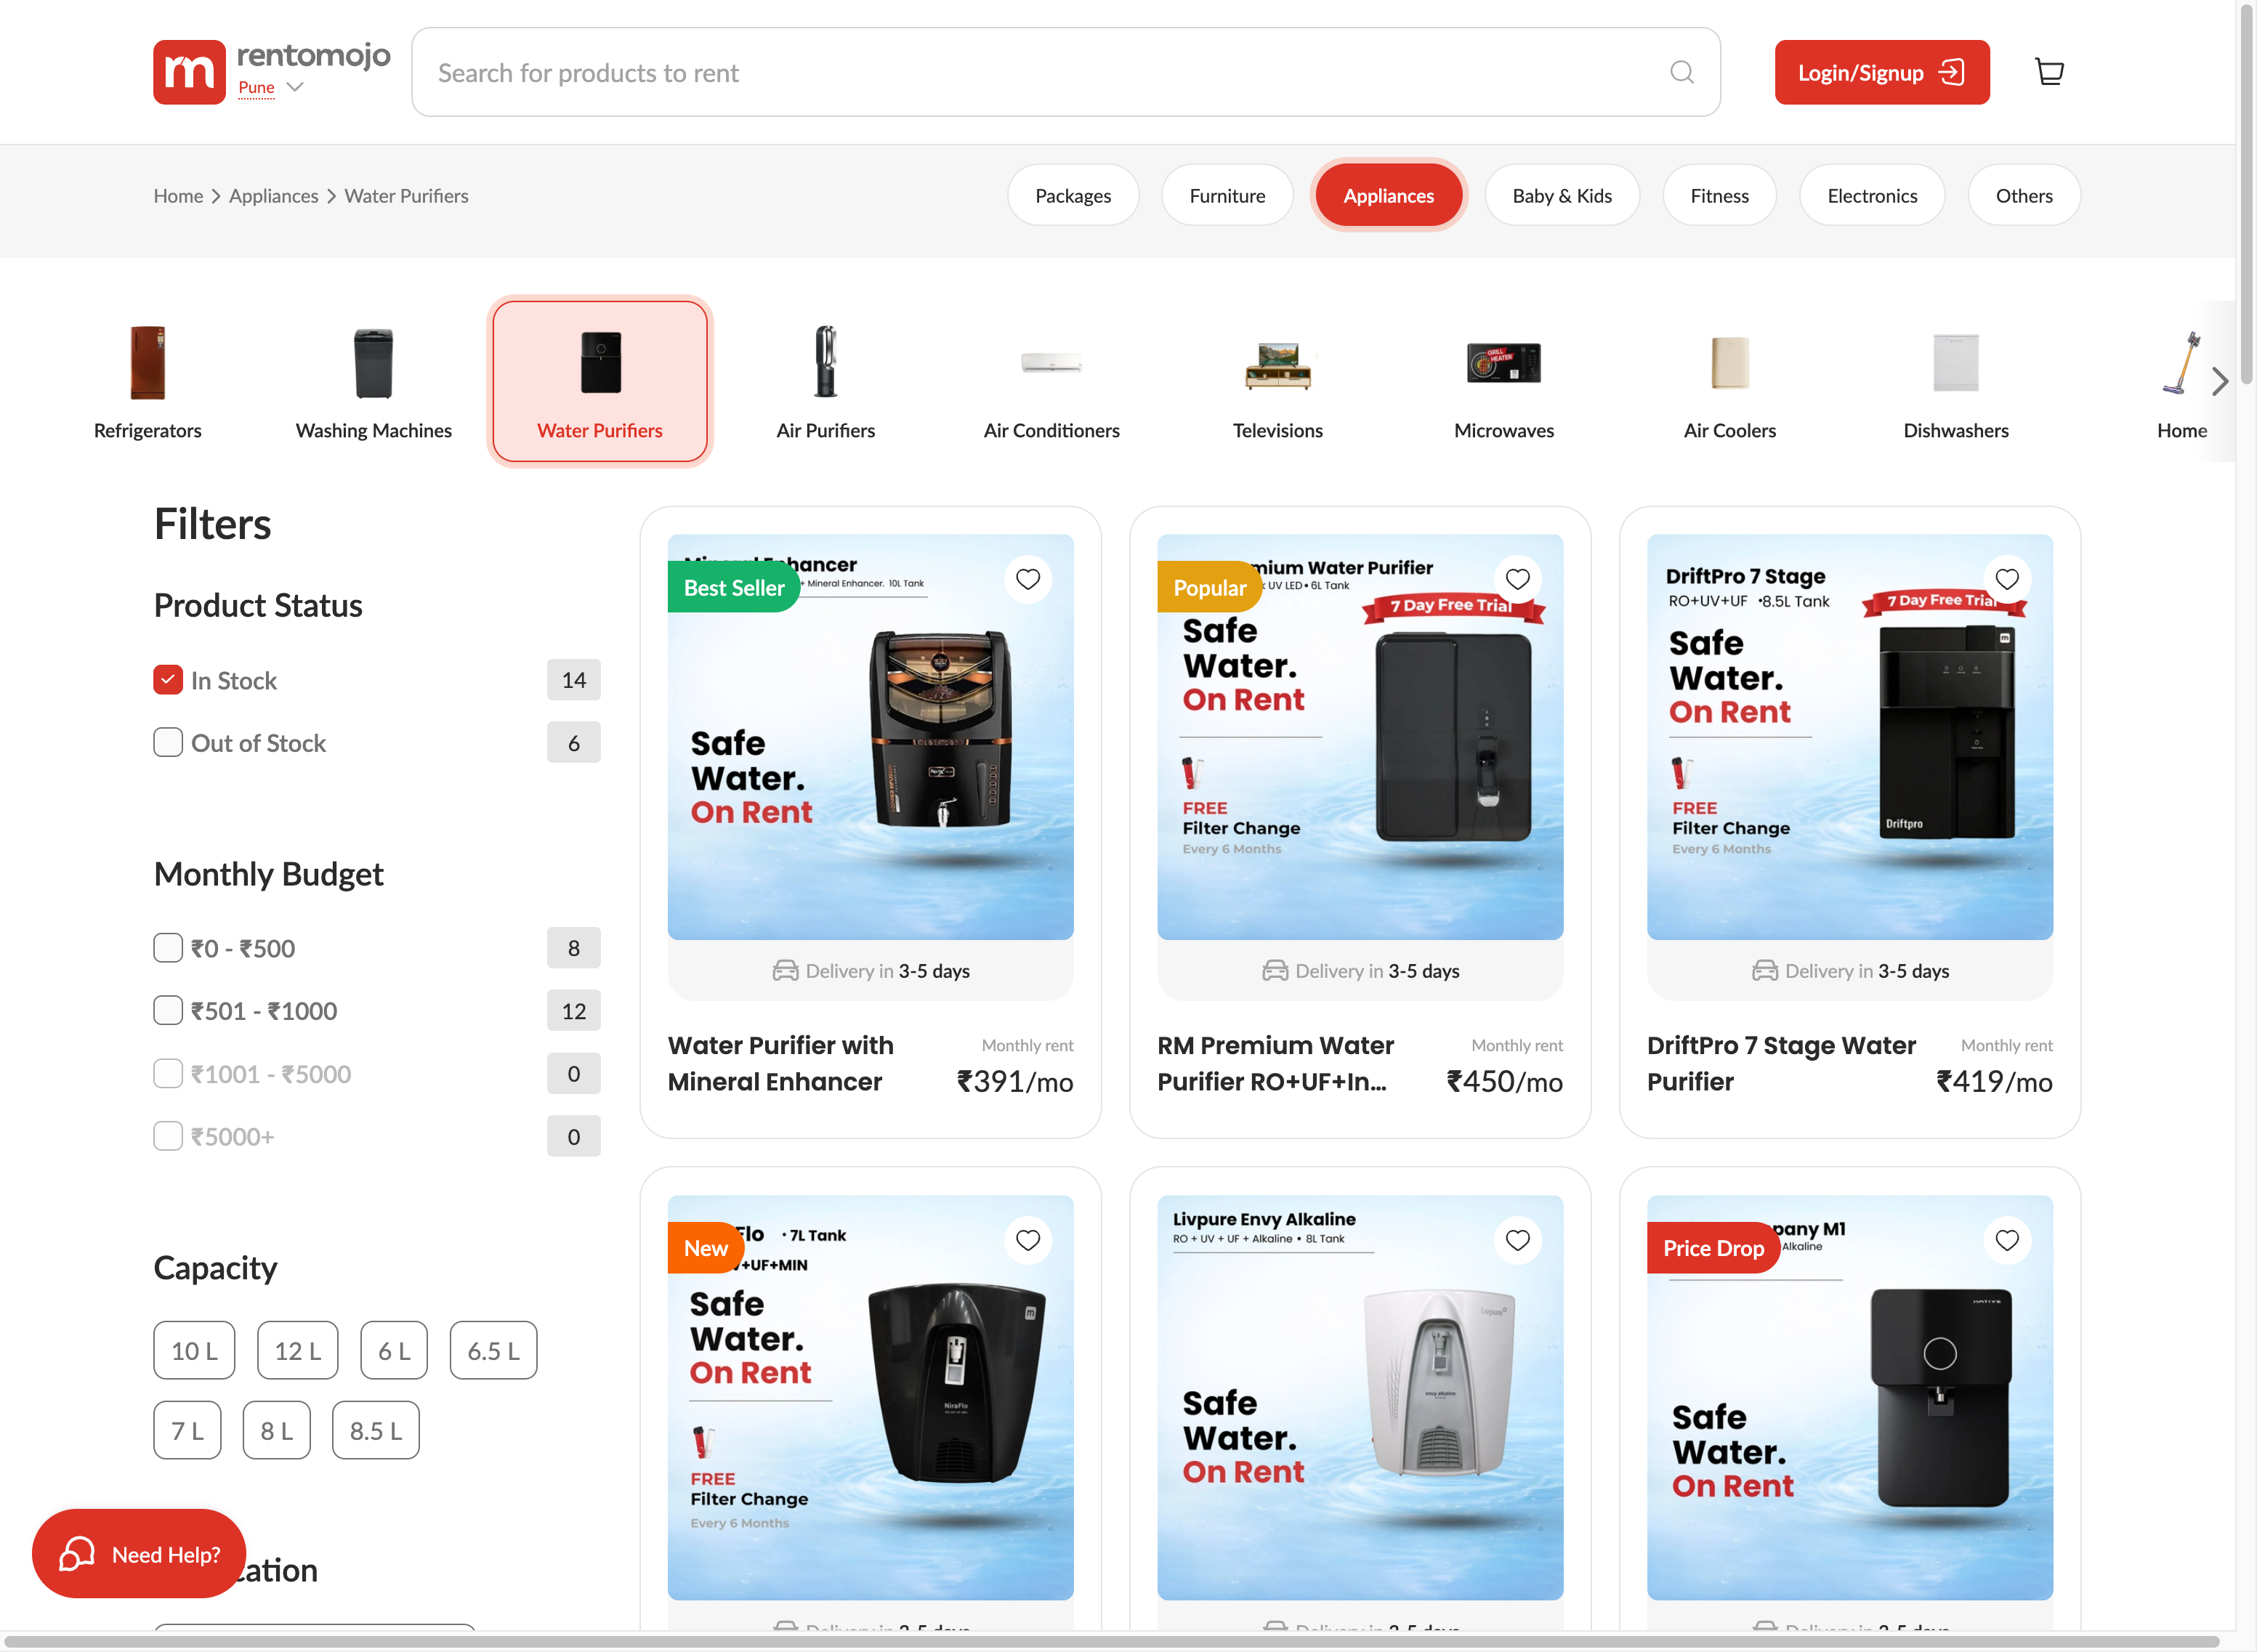The height and width of the screenshot is (1652, 2257).
Task: Click the horizontal page scrollbar
Action: (1110, 1641)
